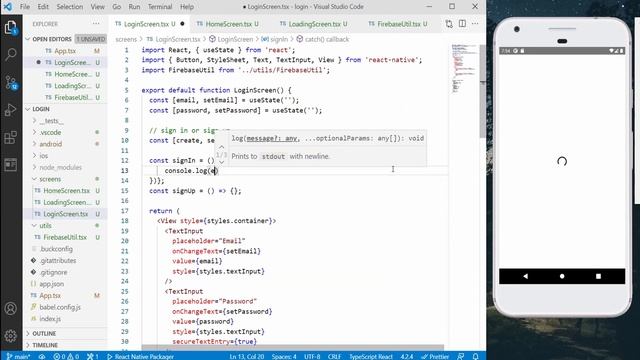Viewport: 640px width, 360px height.
Task: Open Explorer views and more actions
Action: (x=96, y=24)
